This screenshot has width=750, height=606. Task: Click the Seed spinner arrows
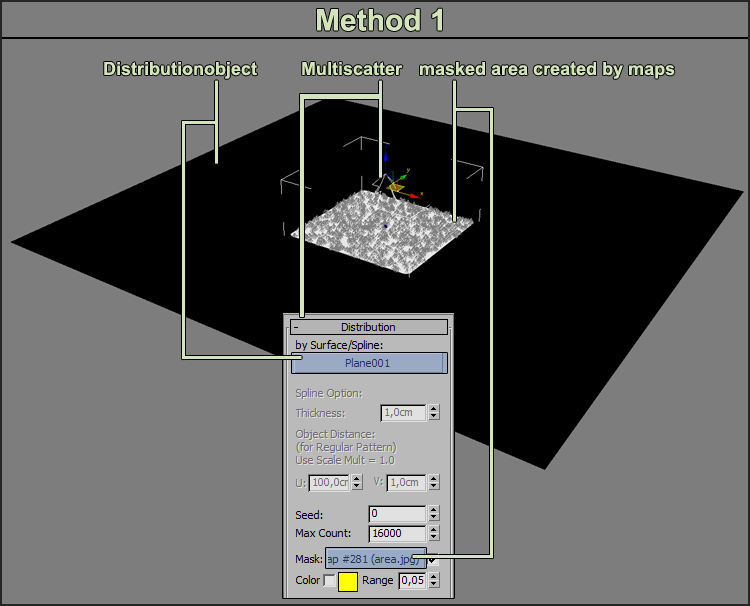(x=433, y=514)
